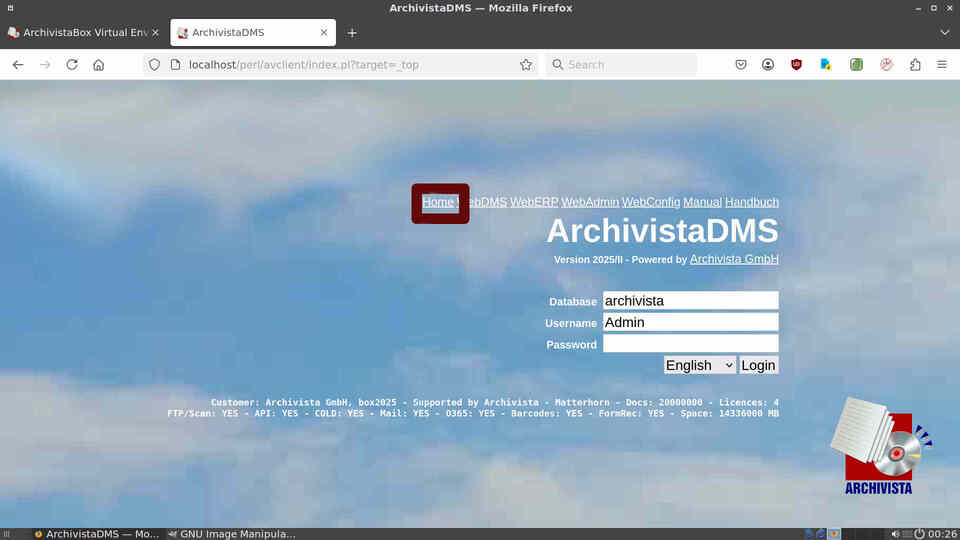Click the red circular extension icon
The width and height of the screenshot is (960, 540).
coord(886,65)
